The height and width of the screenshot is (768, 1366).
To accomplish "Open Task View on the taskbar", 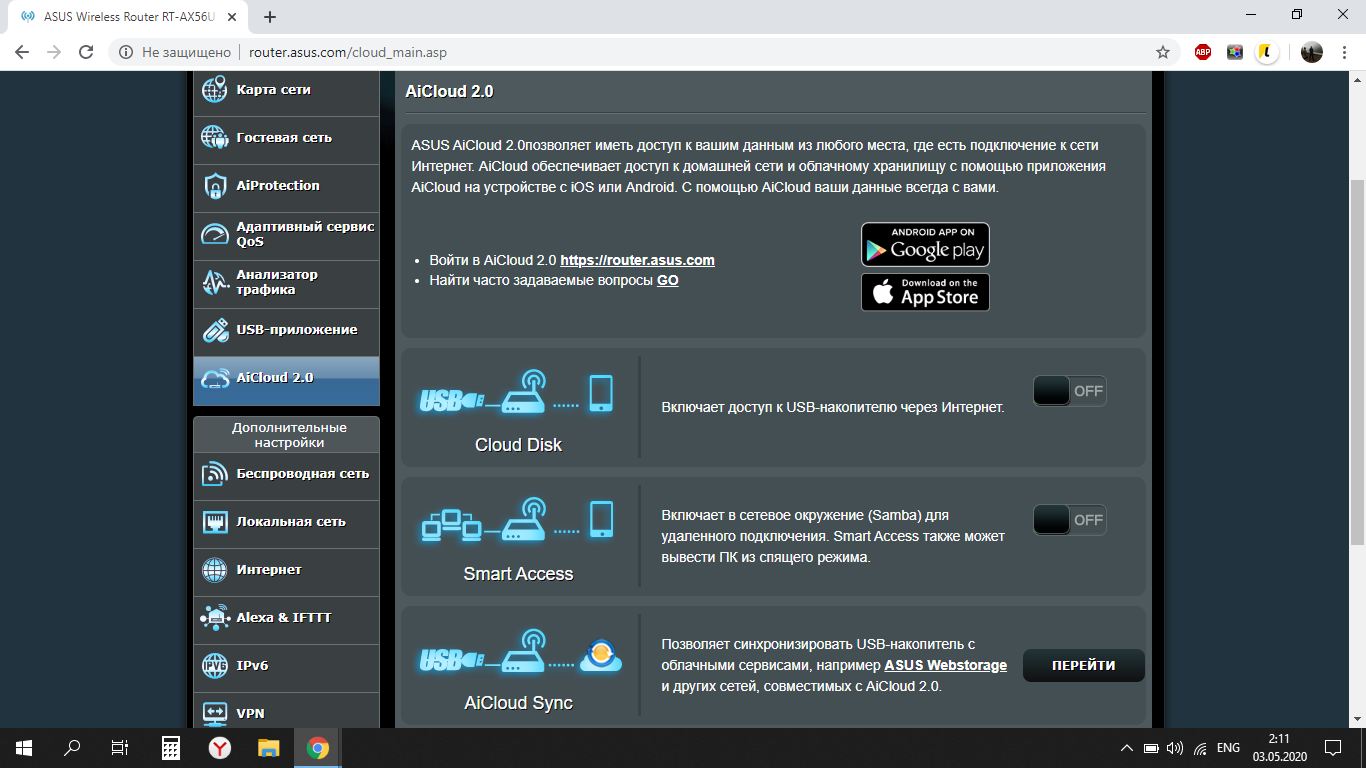I will (120, 747).
